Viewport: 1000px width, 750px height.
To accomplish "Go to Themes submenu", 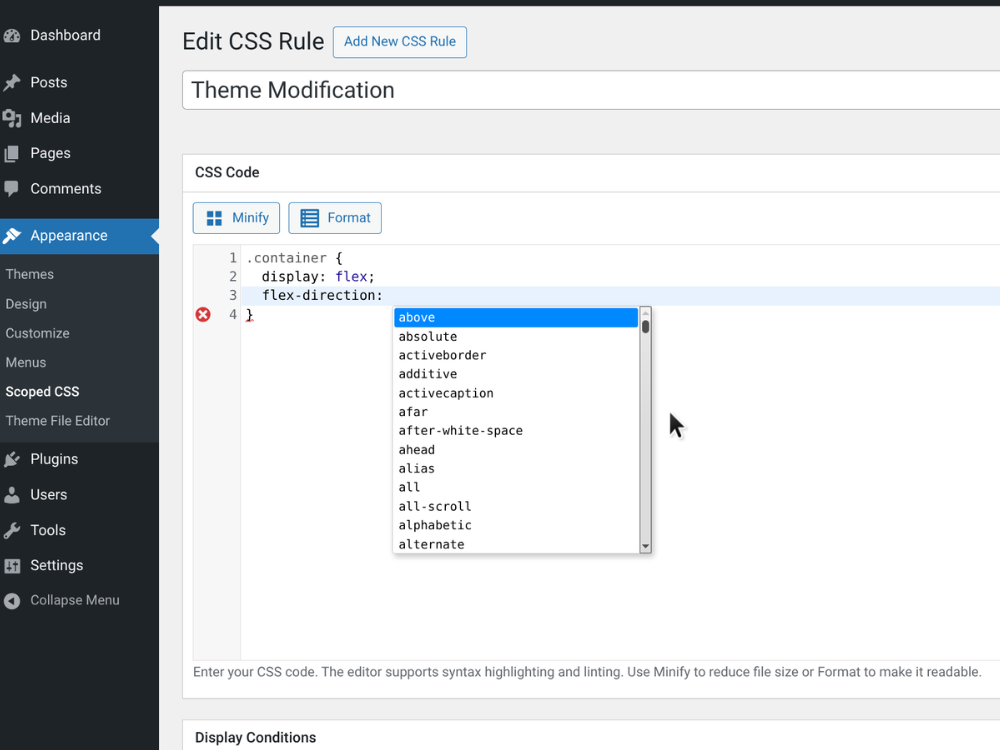I will click(x=29, y=274).
